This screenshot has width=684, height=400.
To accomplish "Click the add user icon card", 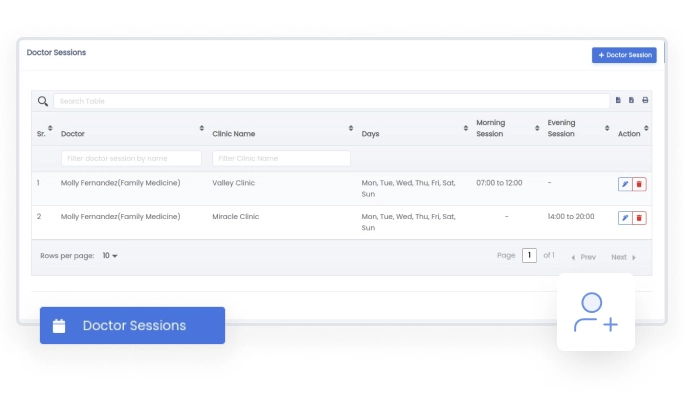I will 596,312.
